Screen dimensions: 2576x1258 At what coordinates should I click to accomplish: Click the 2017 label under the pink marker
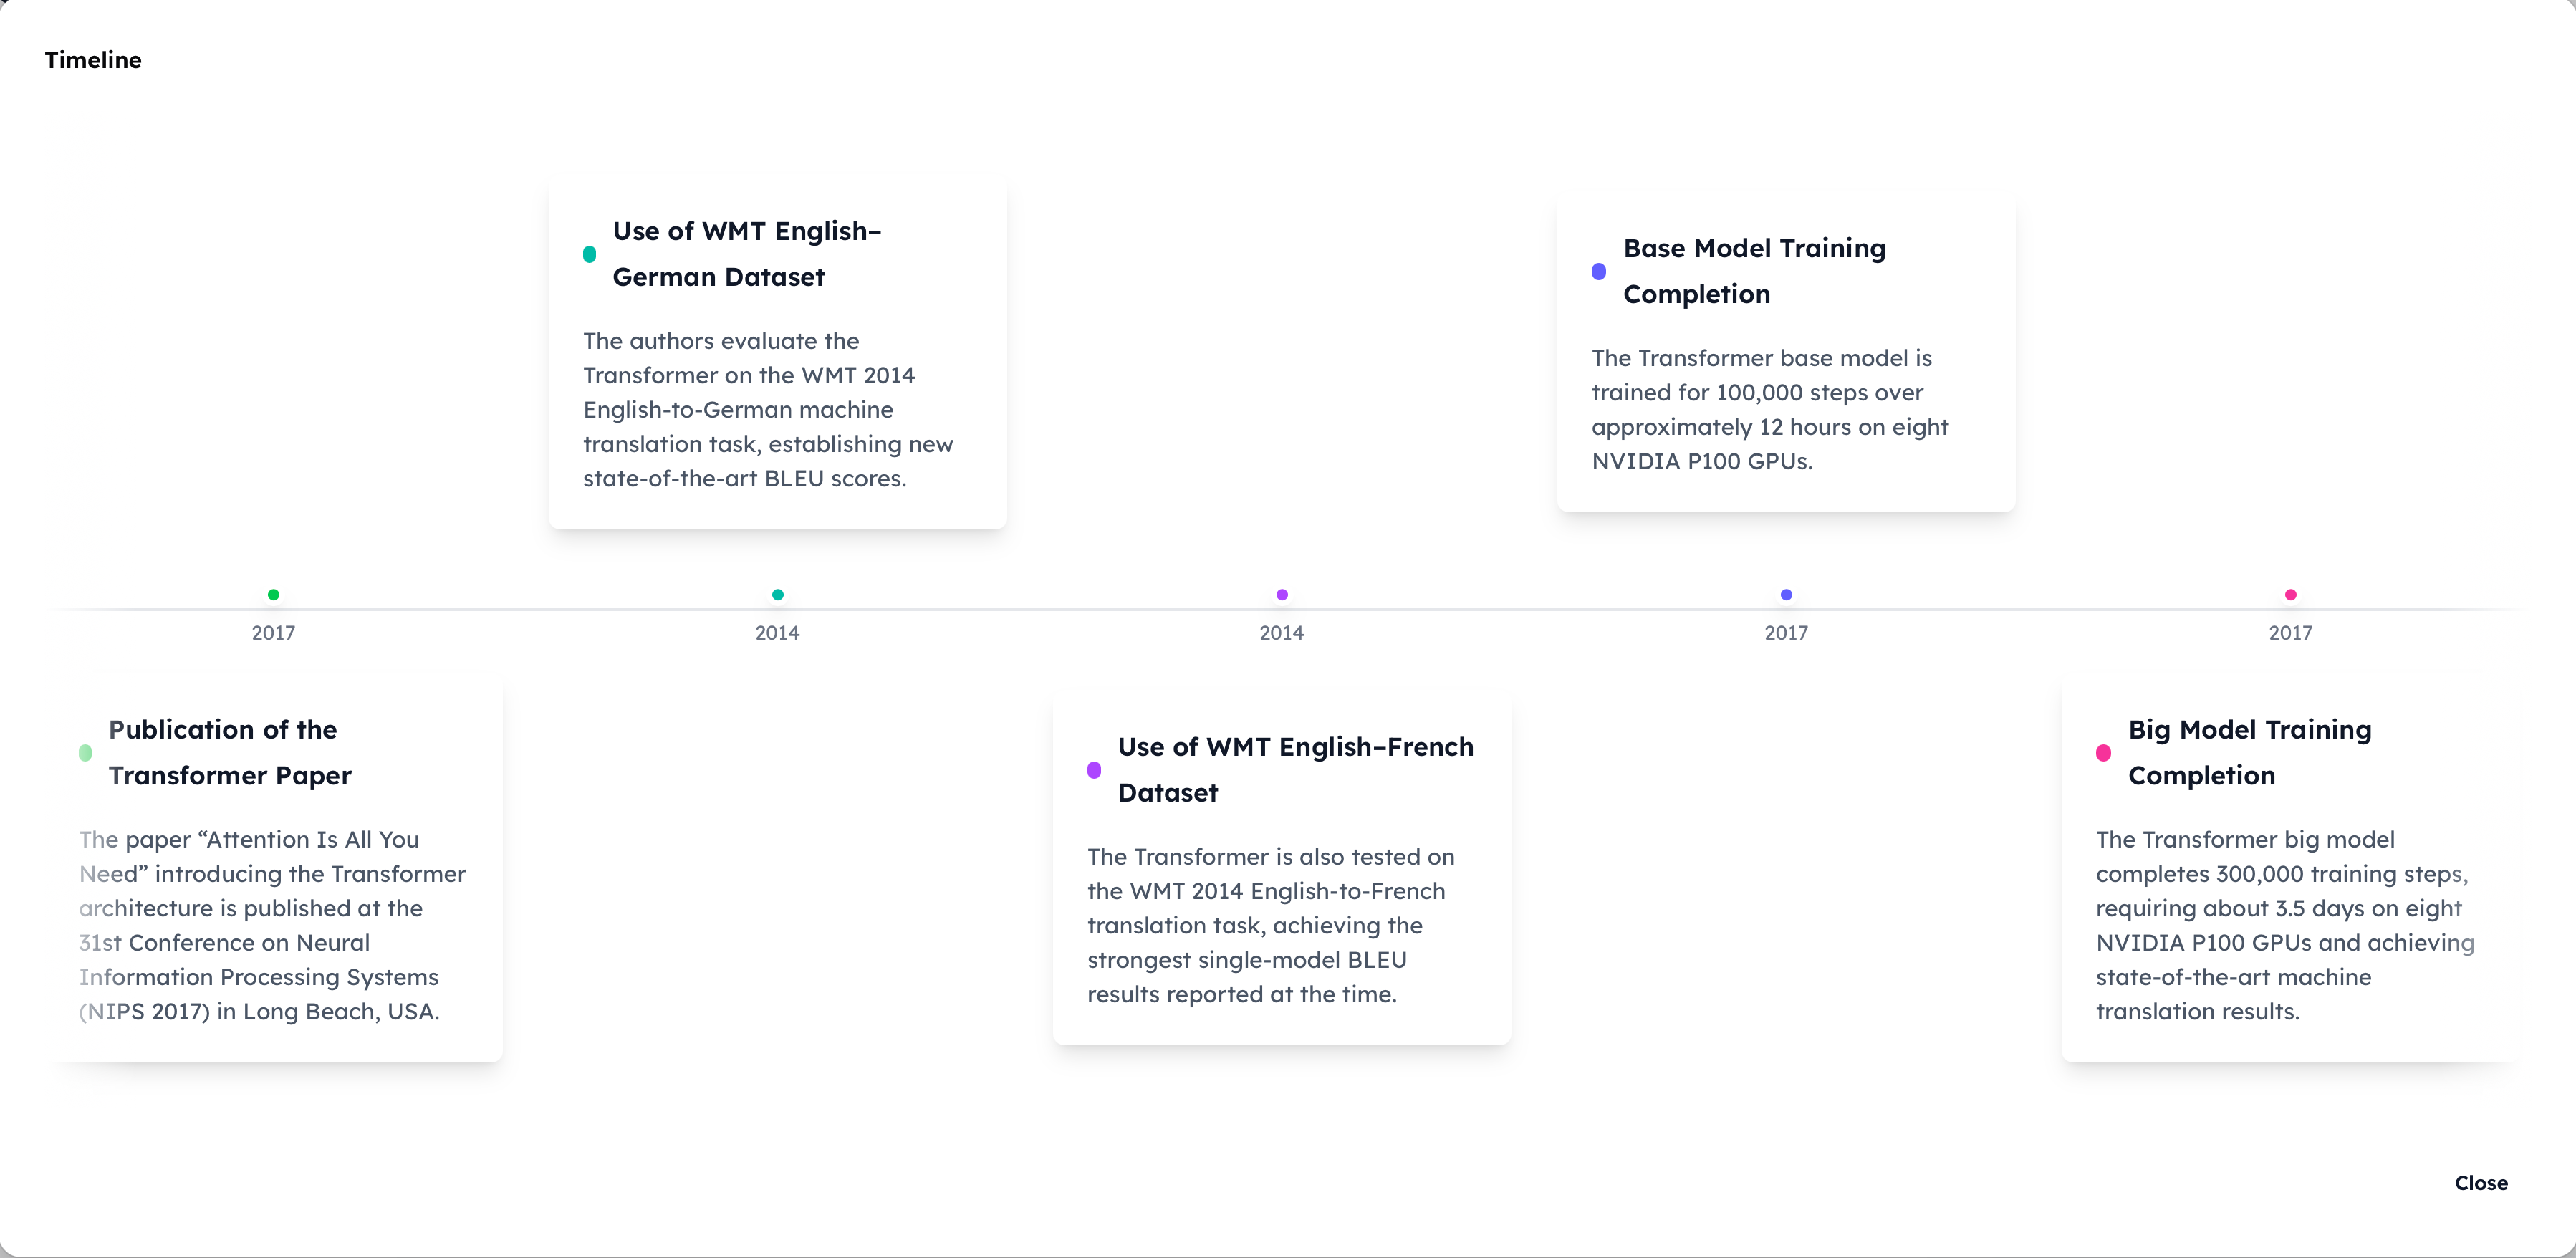pyautogui.click(x=2290, y=633)
